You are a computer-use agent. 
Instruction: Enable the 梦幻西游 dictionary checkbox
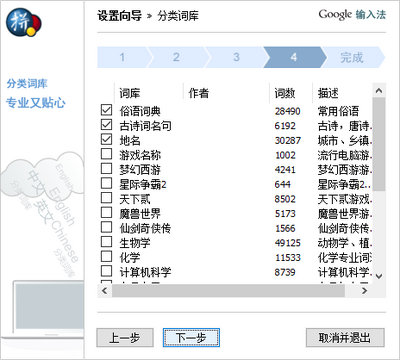tap(106, 168)
